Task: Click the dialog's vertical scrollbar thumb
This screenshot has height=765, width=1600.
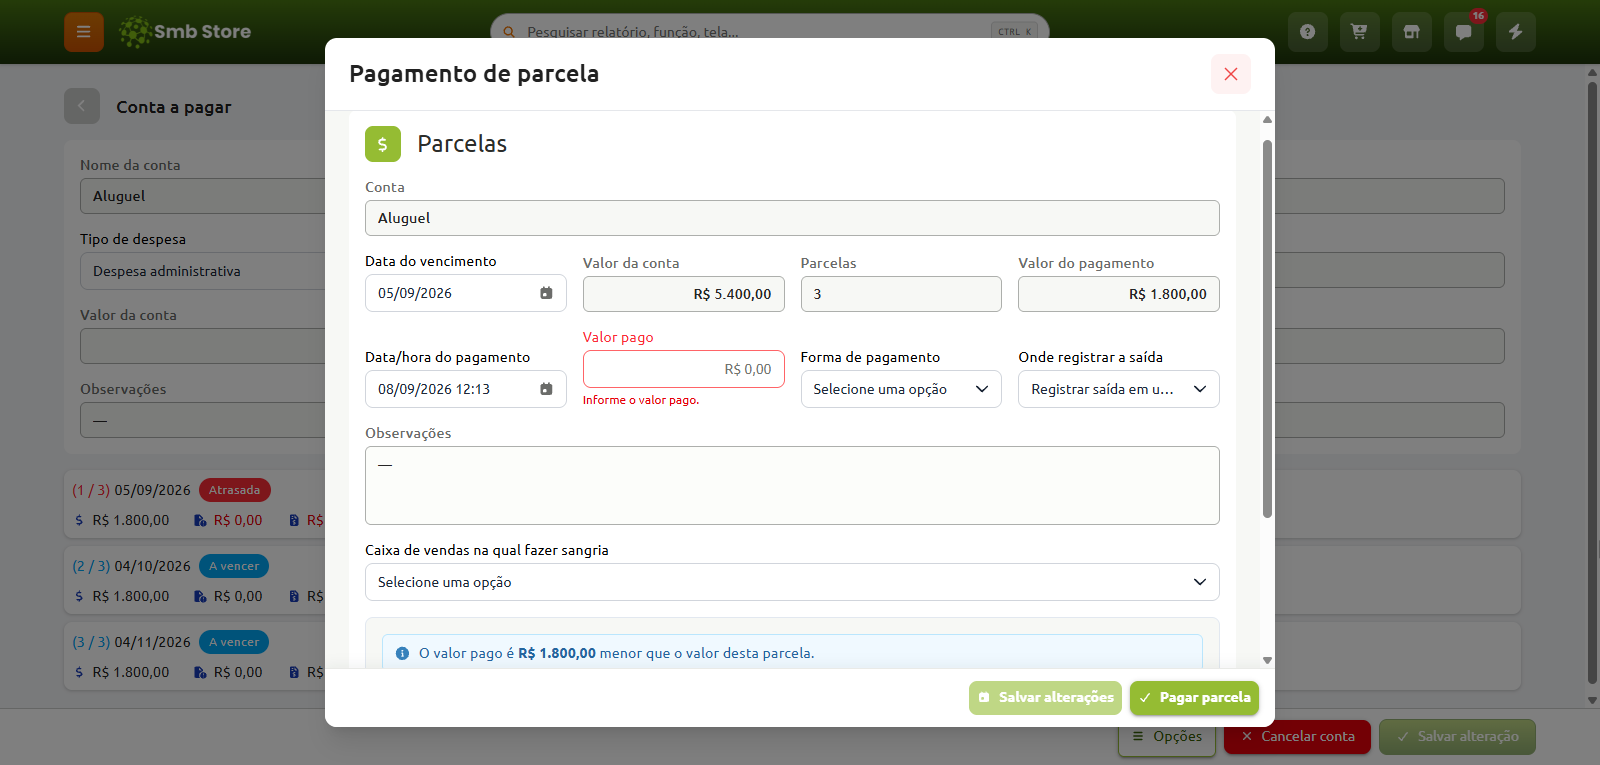Action: tap(1267, 329)
